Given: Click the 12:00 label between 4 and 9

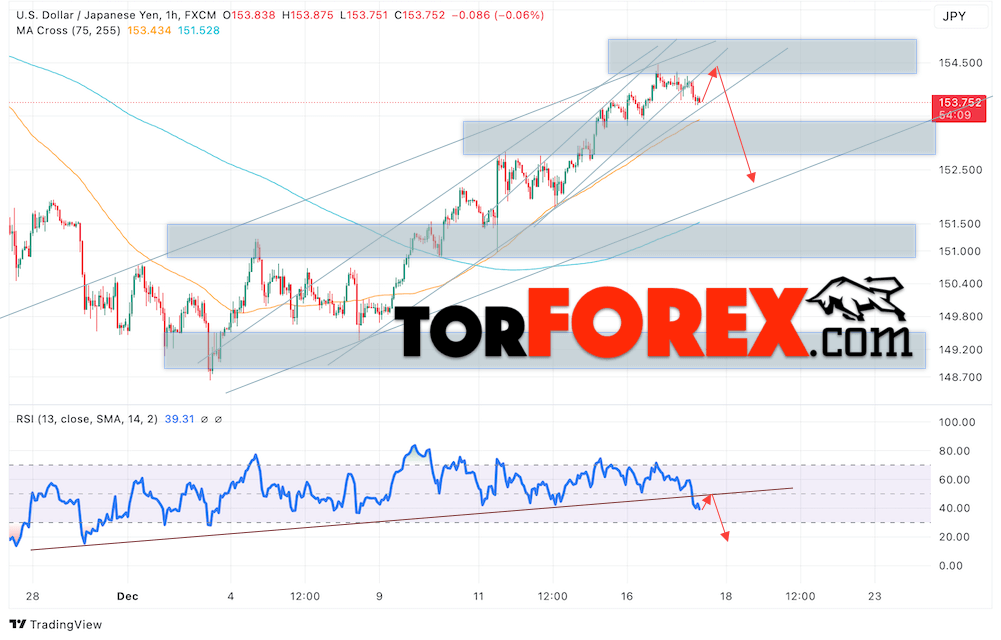Looking at the screenshot, I should point(305,597).
